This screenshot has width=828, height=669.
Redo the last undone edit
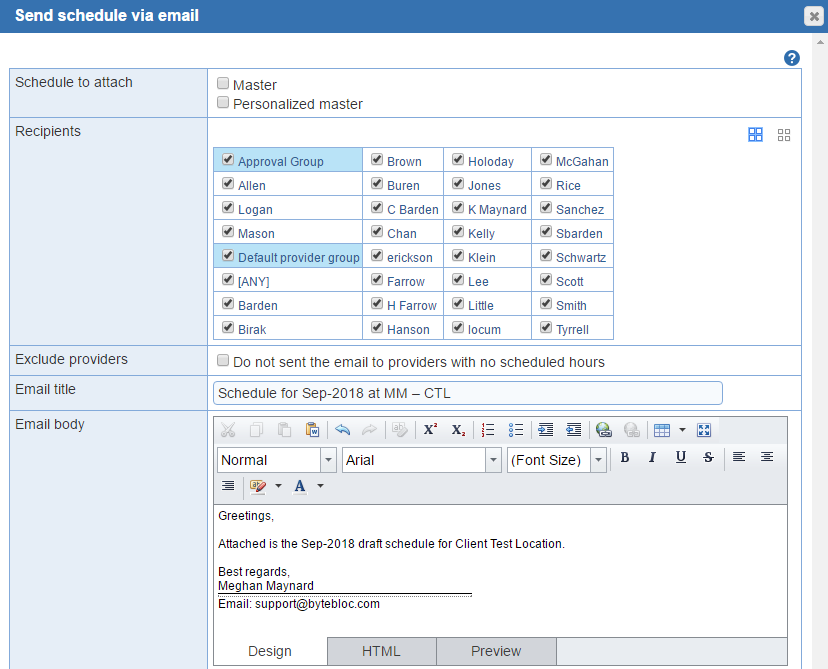[369, 430]
